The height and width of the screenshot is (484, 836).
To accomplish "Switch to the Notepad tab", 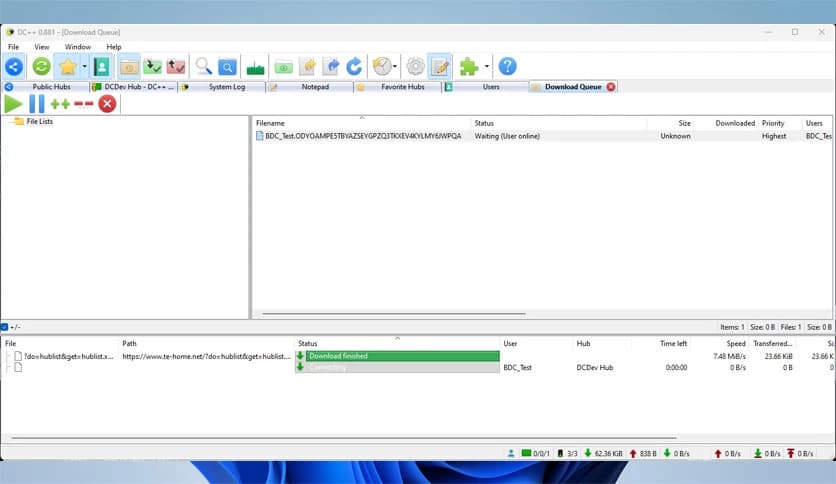I will point(310,87).
